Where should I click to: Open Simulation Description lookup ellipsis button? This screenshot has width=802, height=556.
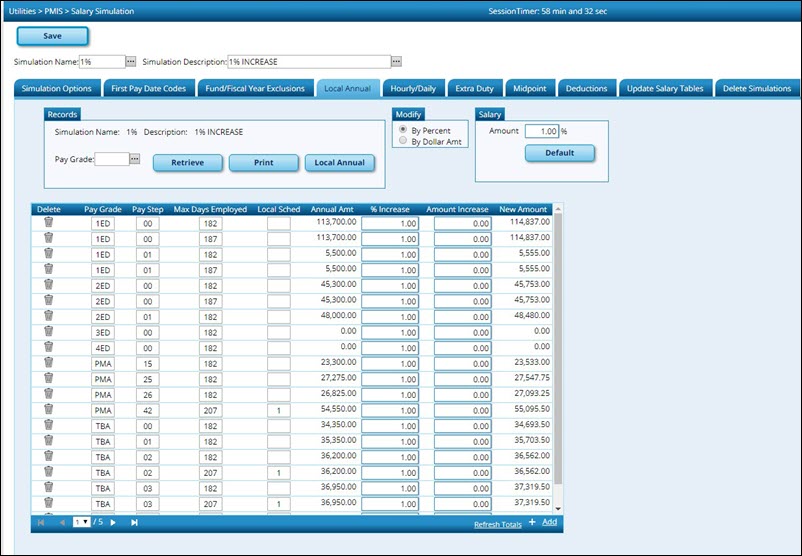[x=396, y=62]
